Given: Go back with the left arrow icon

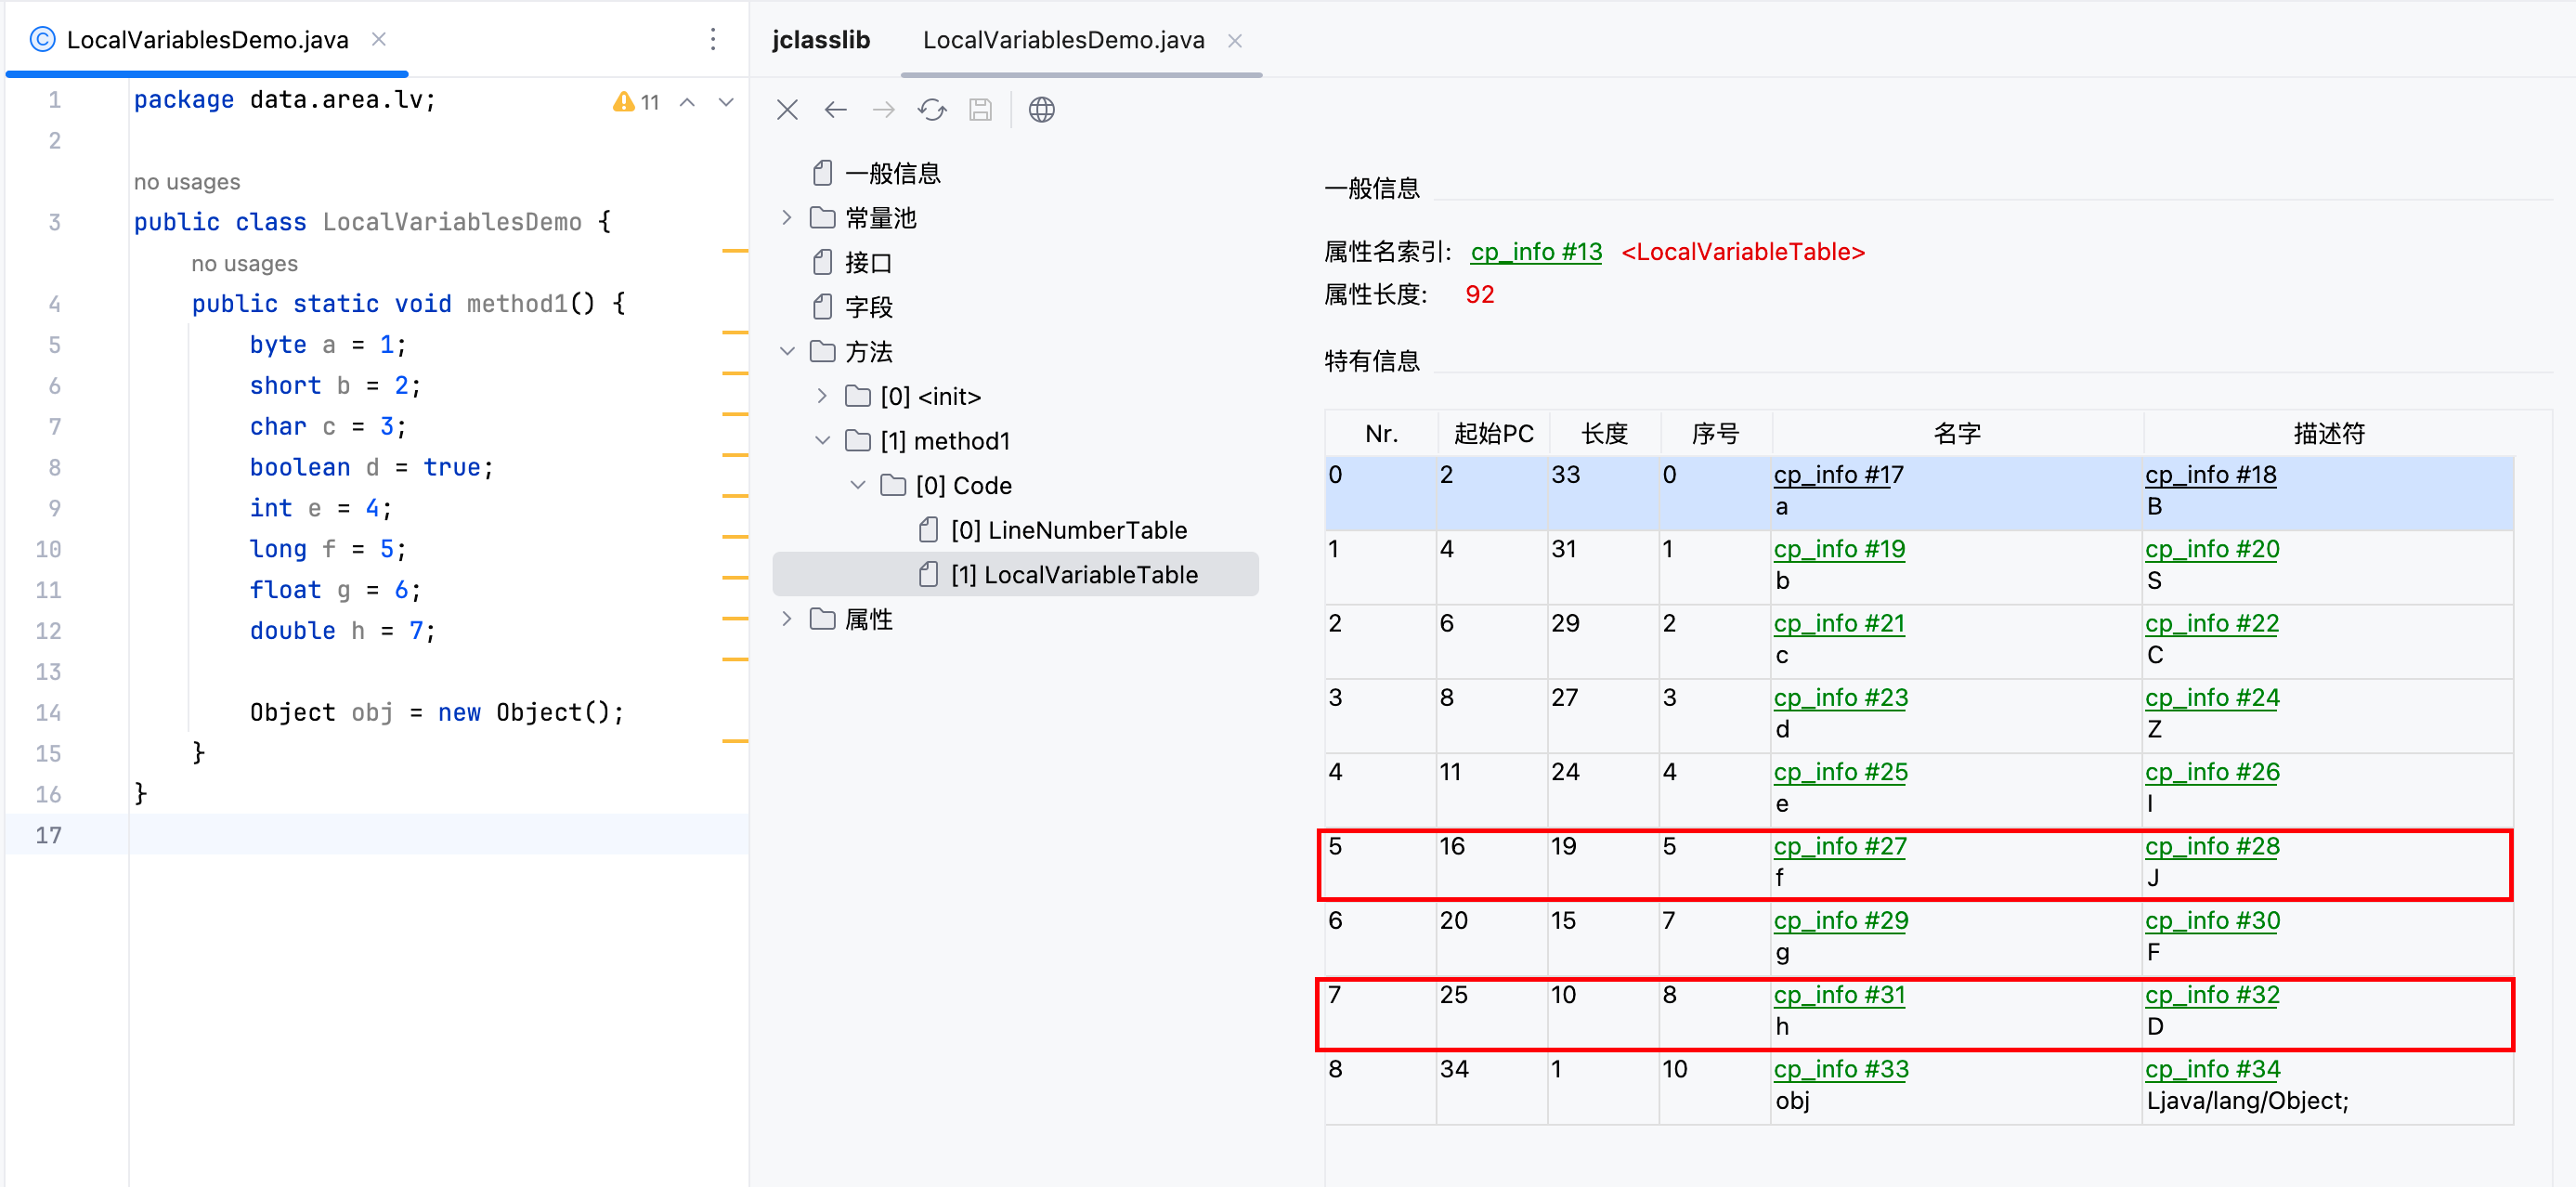Looking at the screenshot, I should pos(835,110).
